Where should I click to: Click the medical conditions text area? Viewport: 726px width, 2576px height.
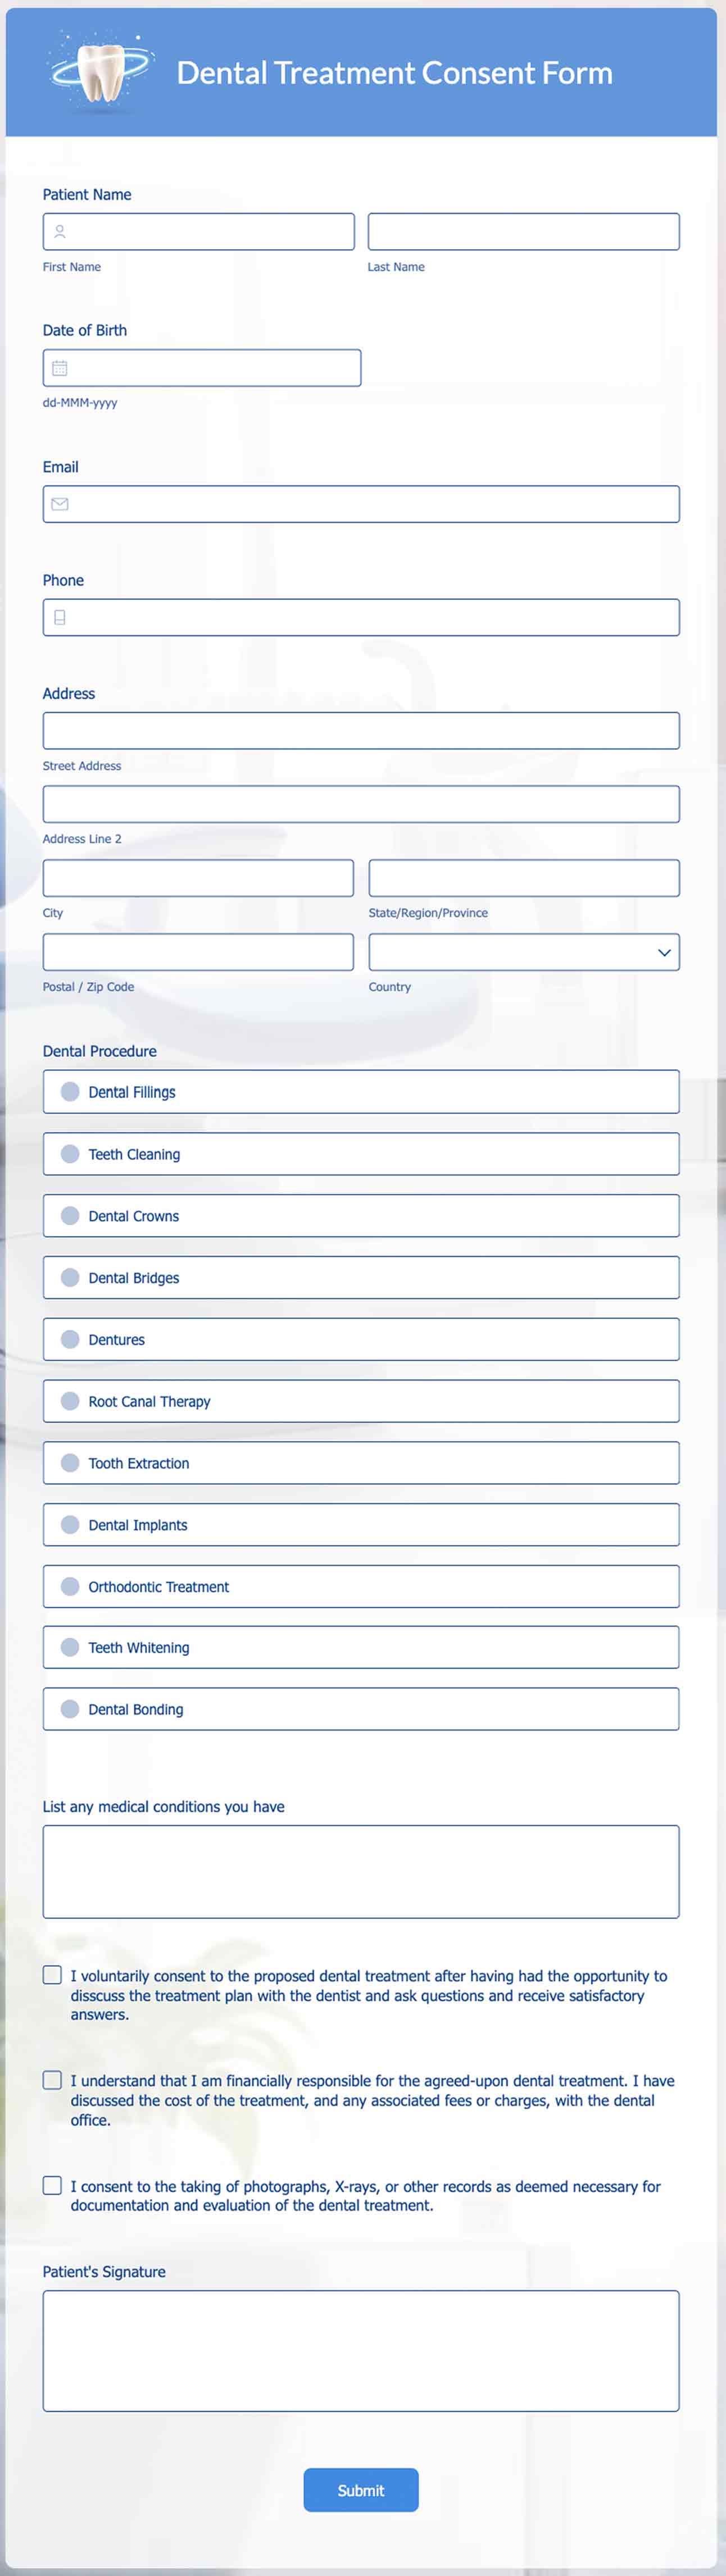point(361,1871)
